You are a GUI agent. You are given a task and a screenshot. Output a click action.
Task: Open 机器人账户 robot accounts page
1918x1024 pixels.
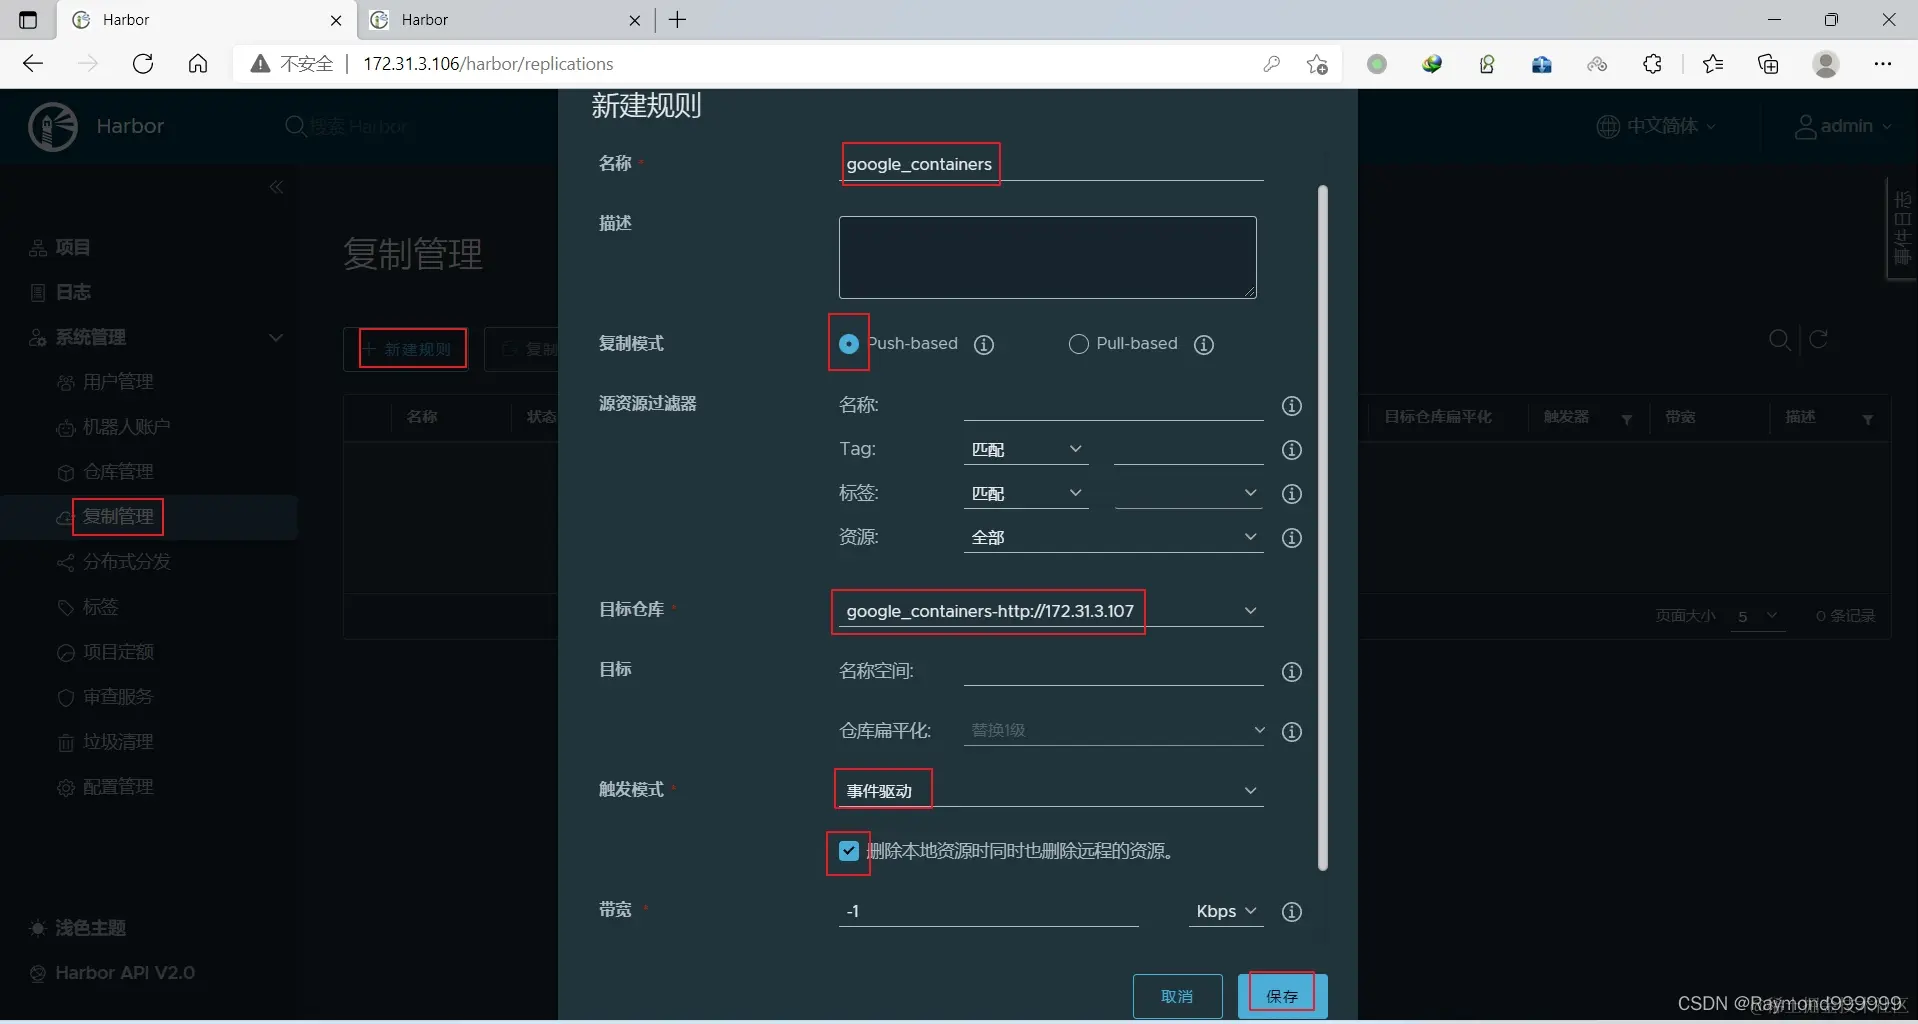pos(127,427)
